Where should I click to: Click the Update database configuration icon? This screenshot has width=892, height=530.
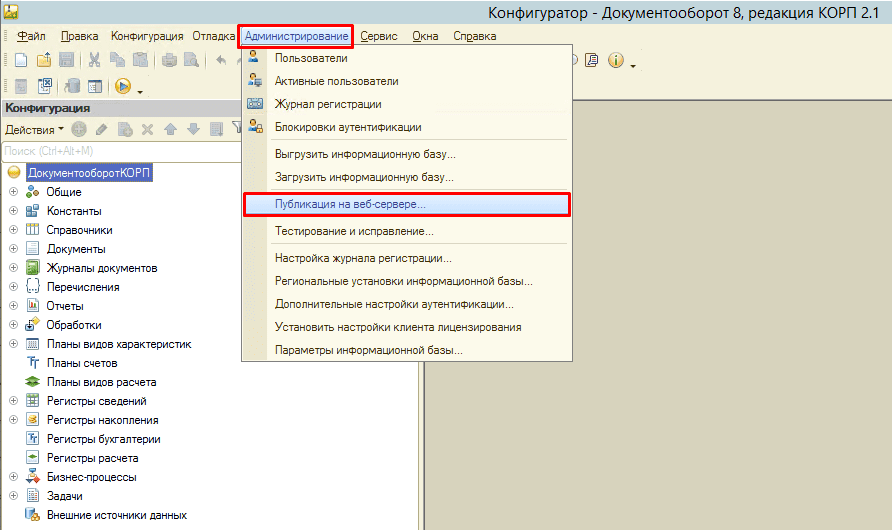point(72,86)
